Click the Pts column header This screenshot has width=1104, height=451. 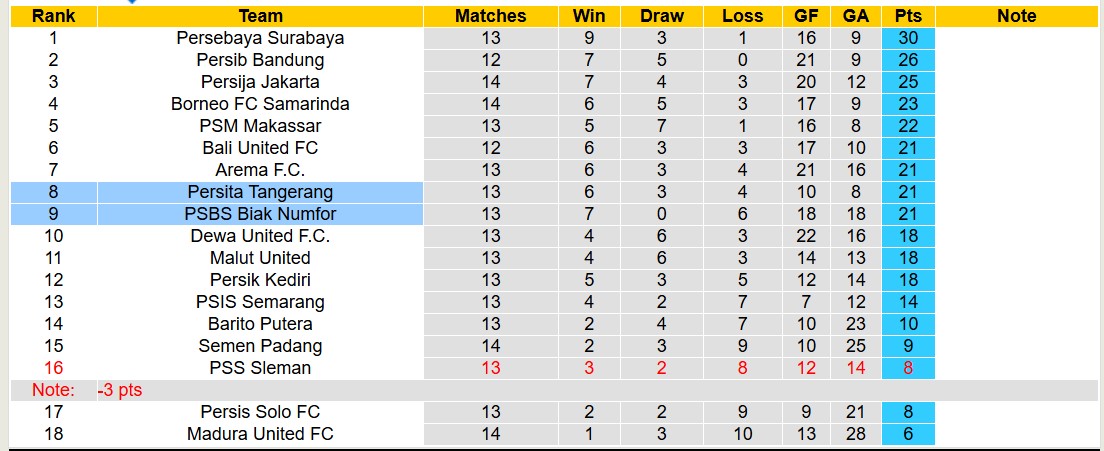point(908,16)
